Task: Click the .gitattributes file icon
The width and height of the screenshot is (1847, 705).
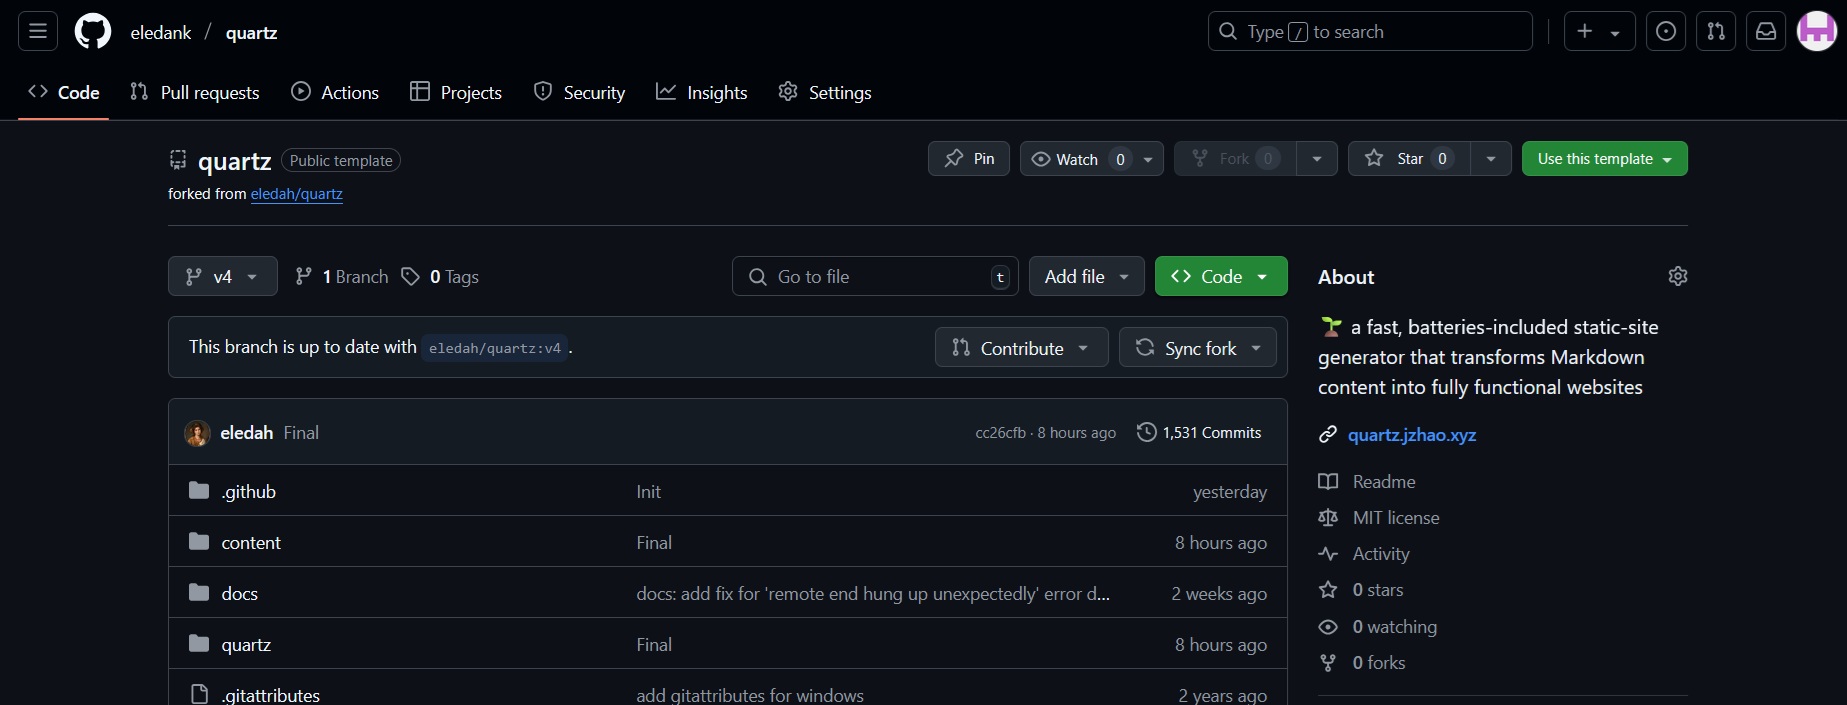Action: pyautogui.click(x=199, y=694)
